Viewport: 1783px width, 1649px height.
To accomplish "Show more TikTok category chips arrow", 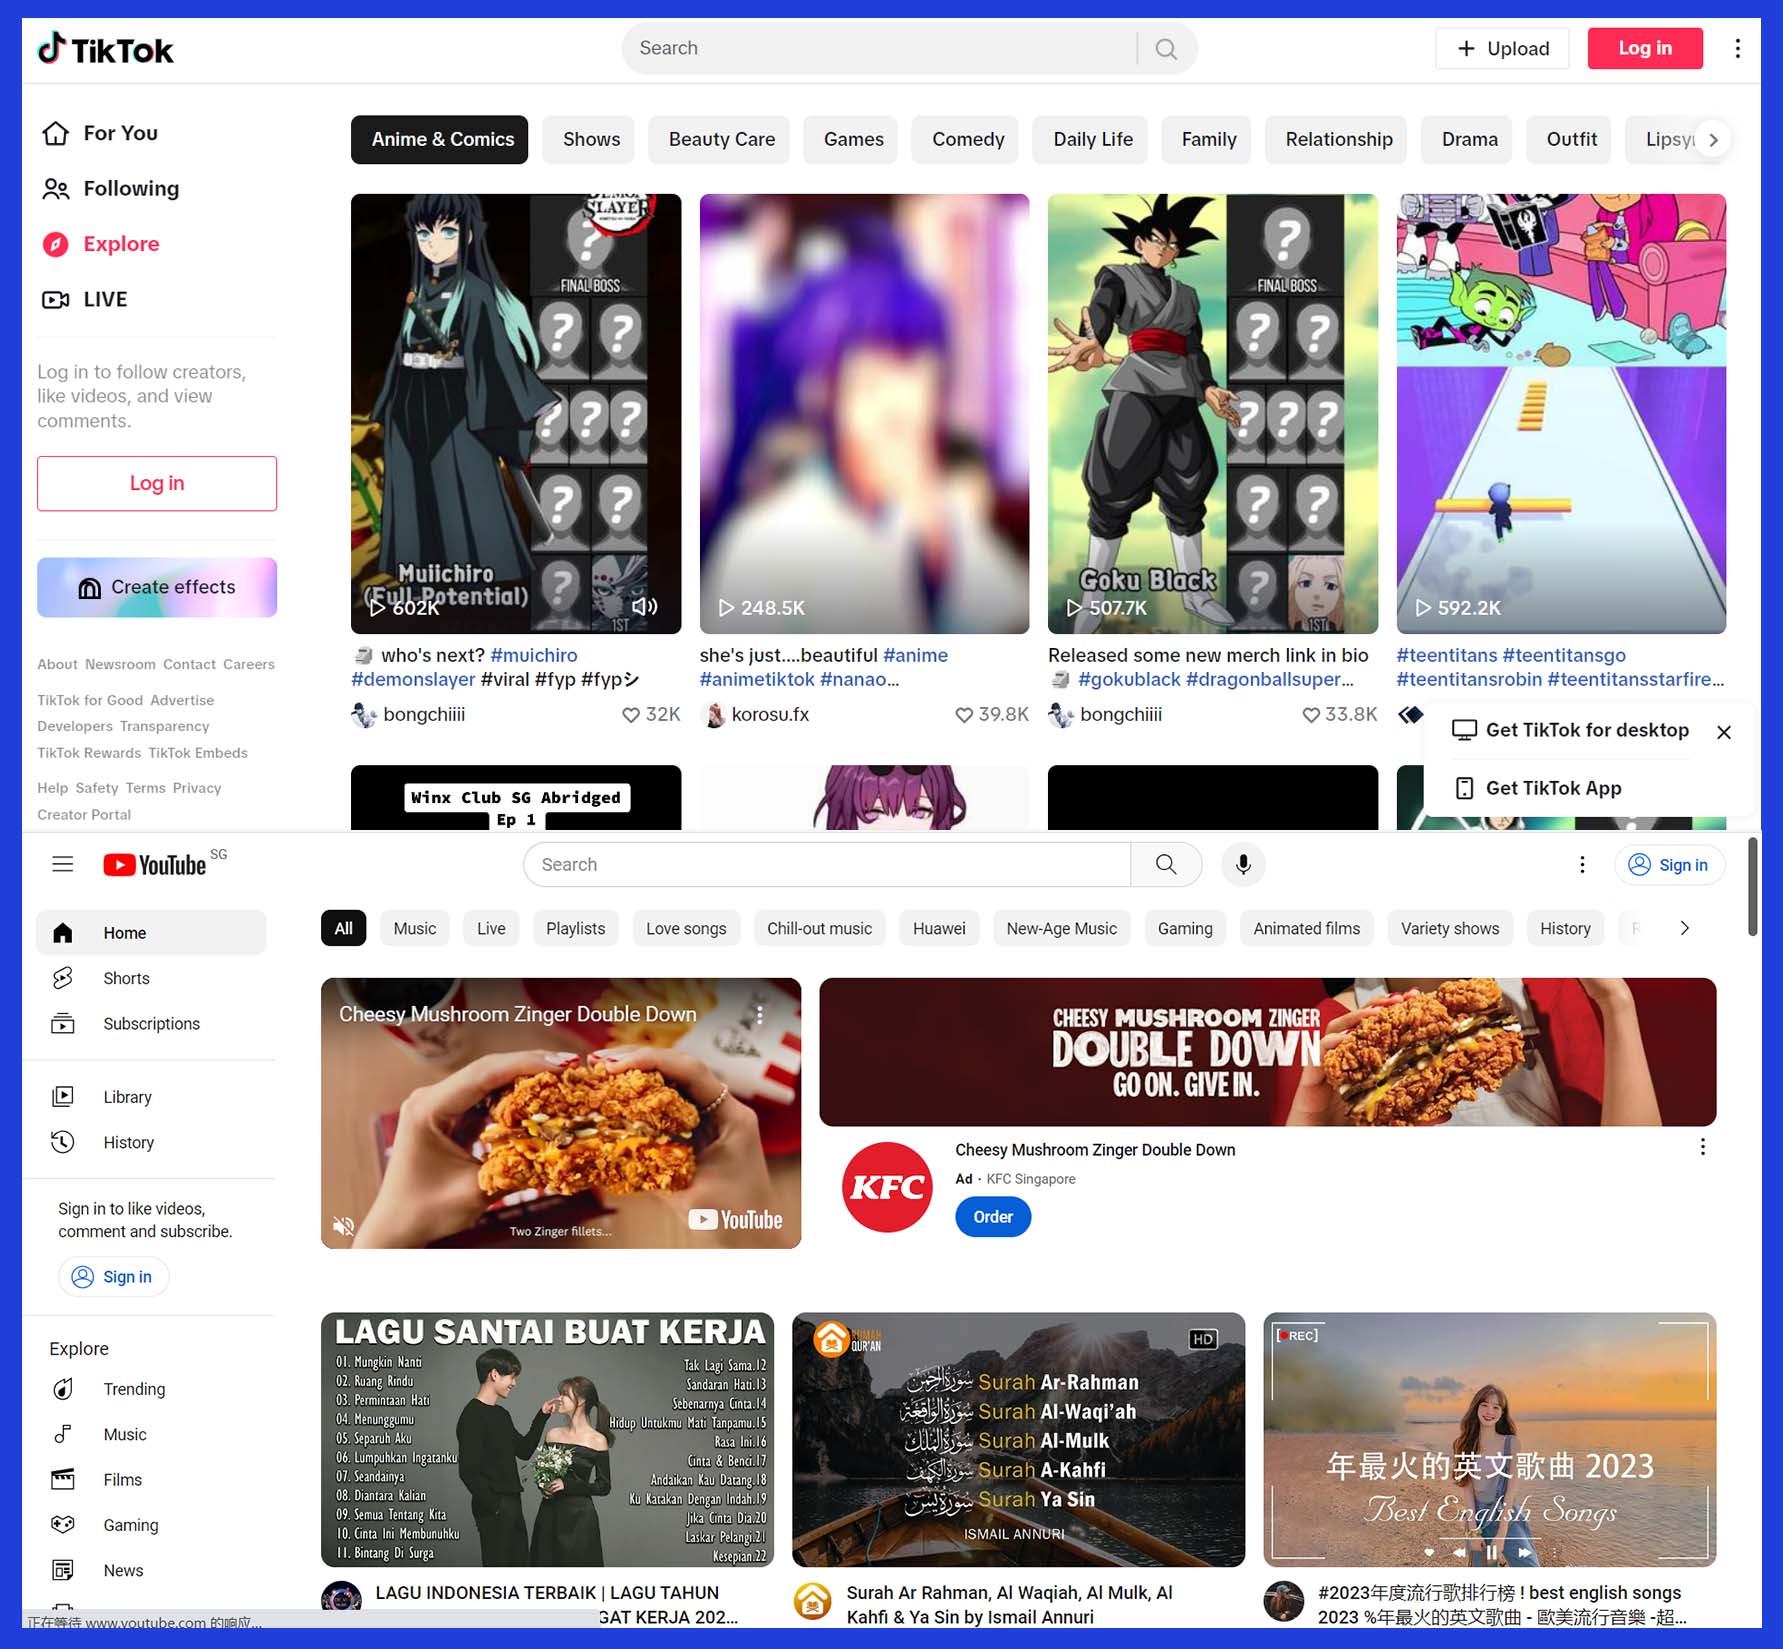I will (1713, 140).
